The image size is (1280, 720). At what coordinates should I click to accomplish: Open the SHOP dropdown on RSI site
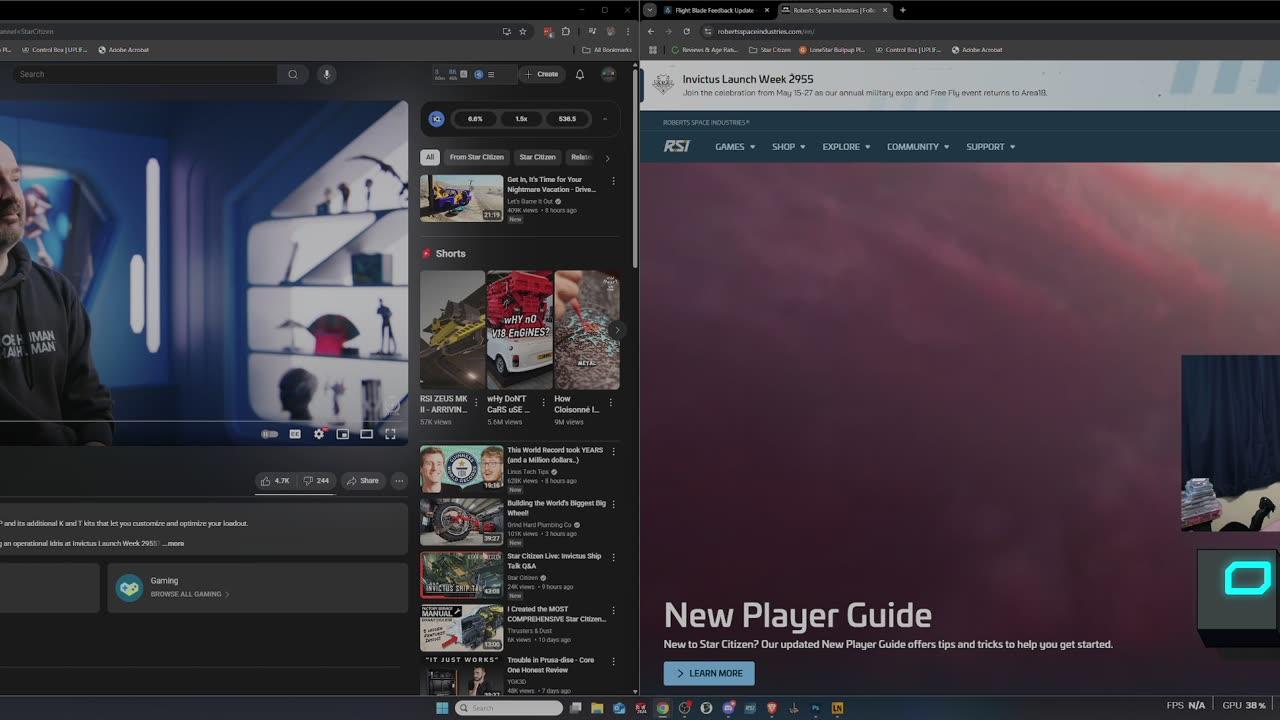tap(789, 147)
